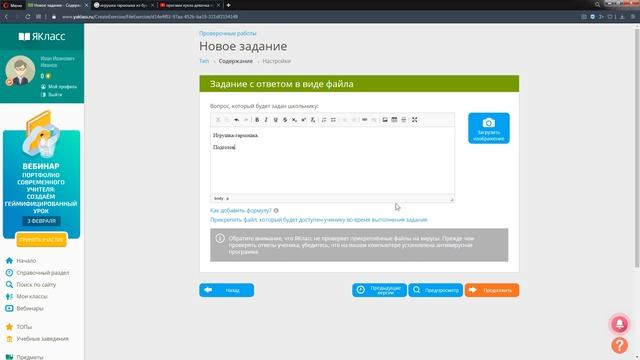
Task: Switch to the YouTube browser tab
Action: tap(190, 5)
